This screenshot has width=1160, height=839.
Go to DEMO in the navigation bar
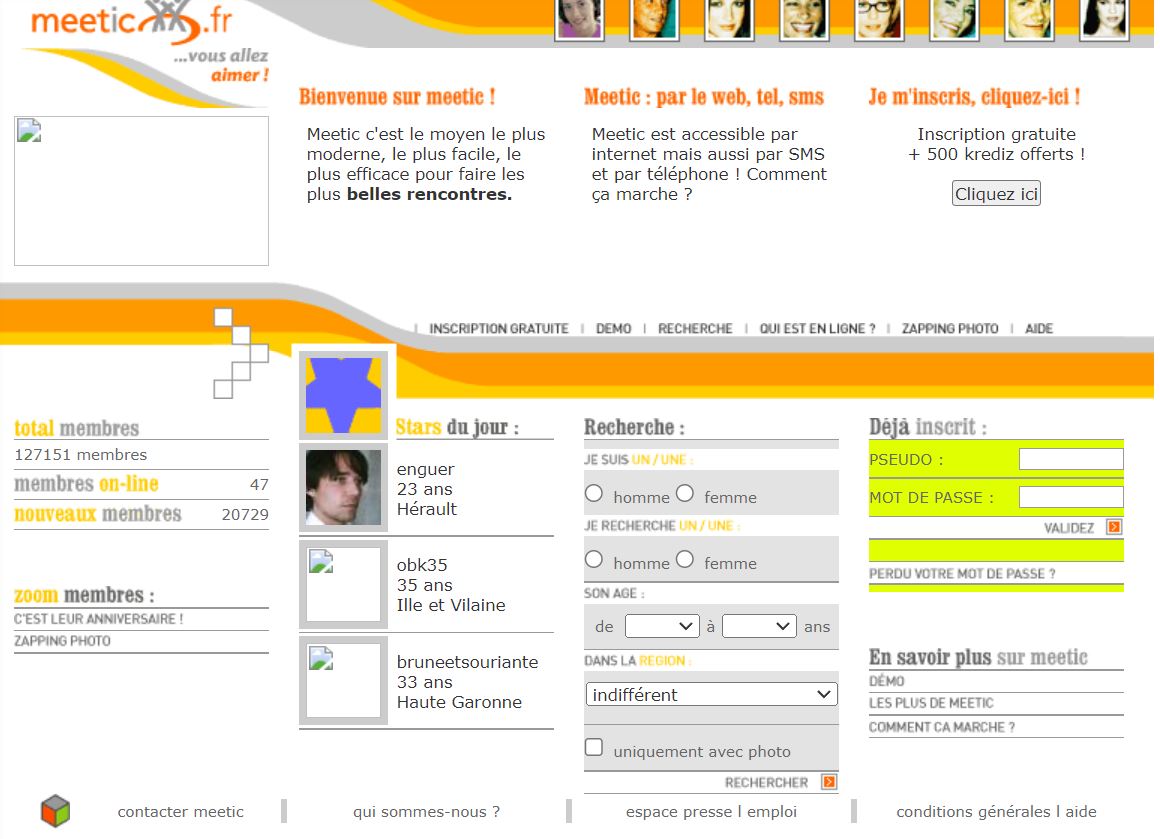(613, 328)
